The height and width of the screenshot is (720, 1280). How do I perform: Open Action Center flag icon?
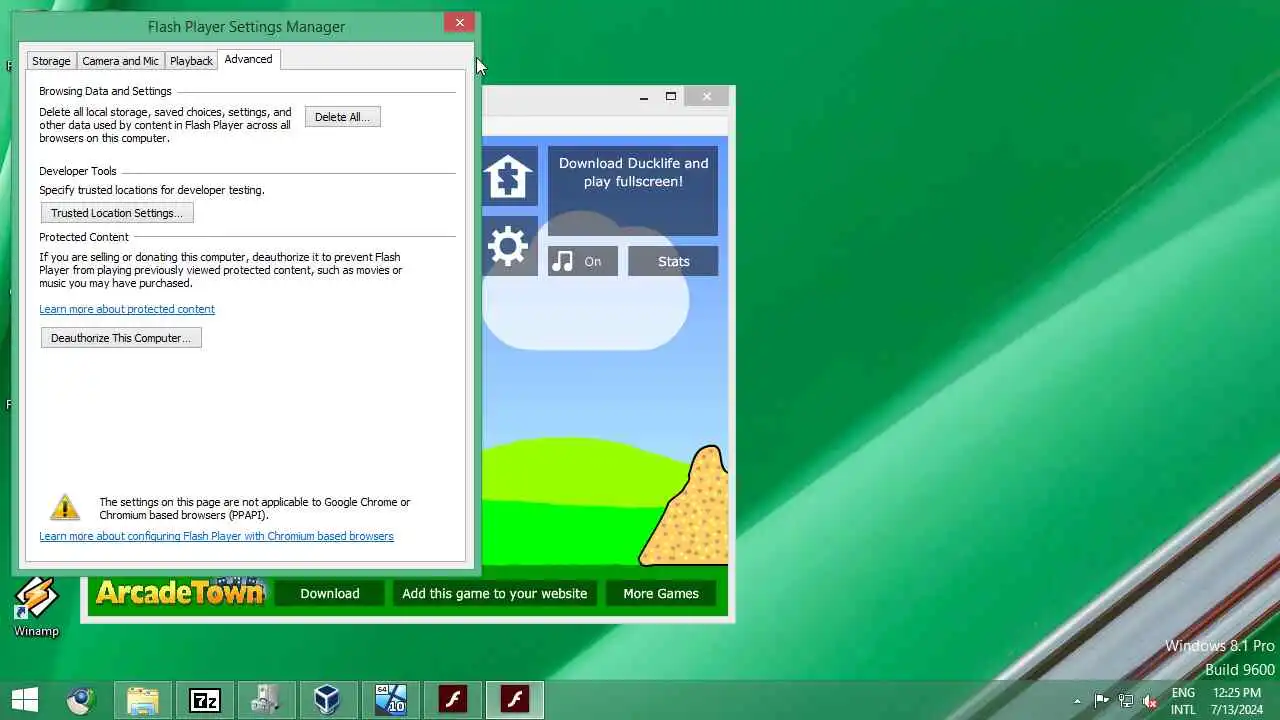coord(1101,701)
